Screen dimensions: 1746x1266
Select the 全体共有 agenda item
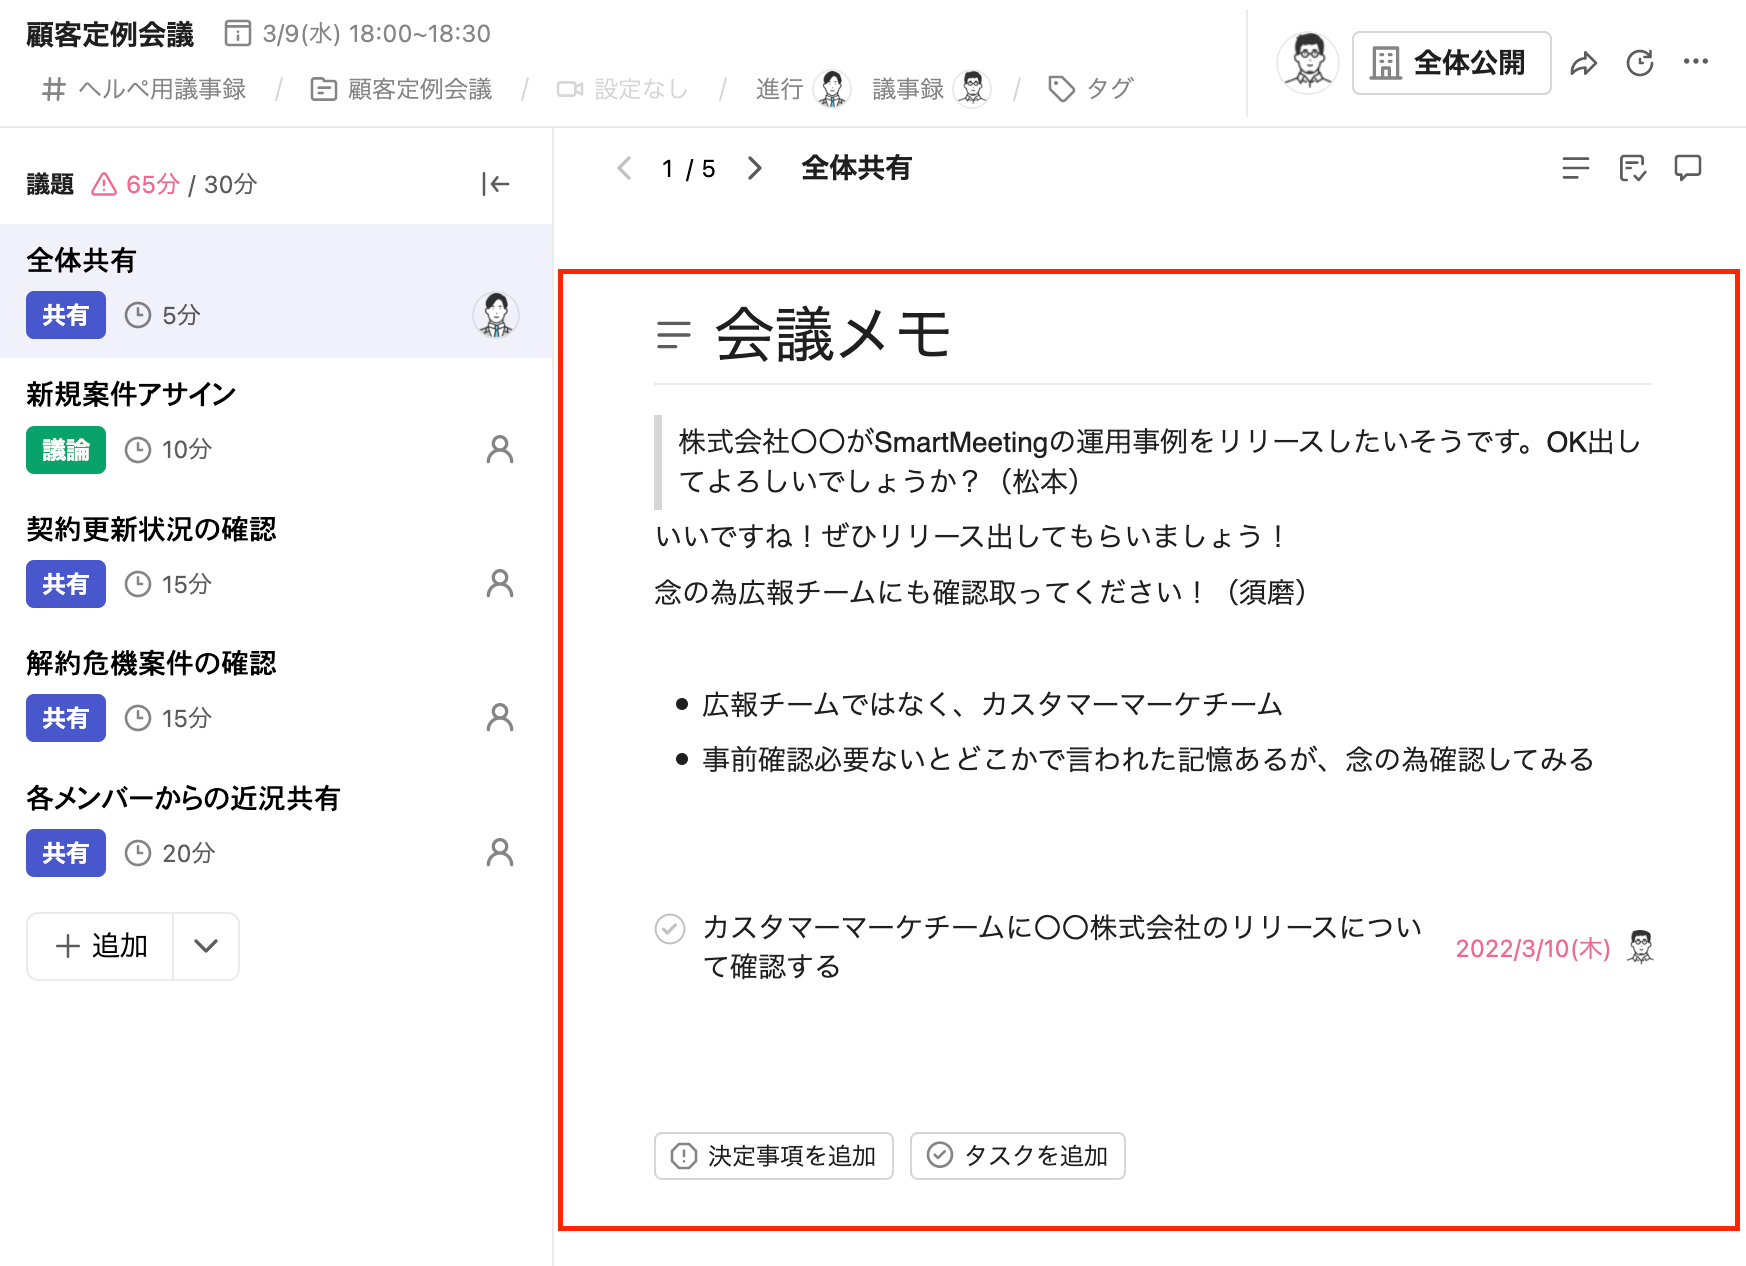[276, 291]
